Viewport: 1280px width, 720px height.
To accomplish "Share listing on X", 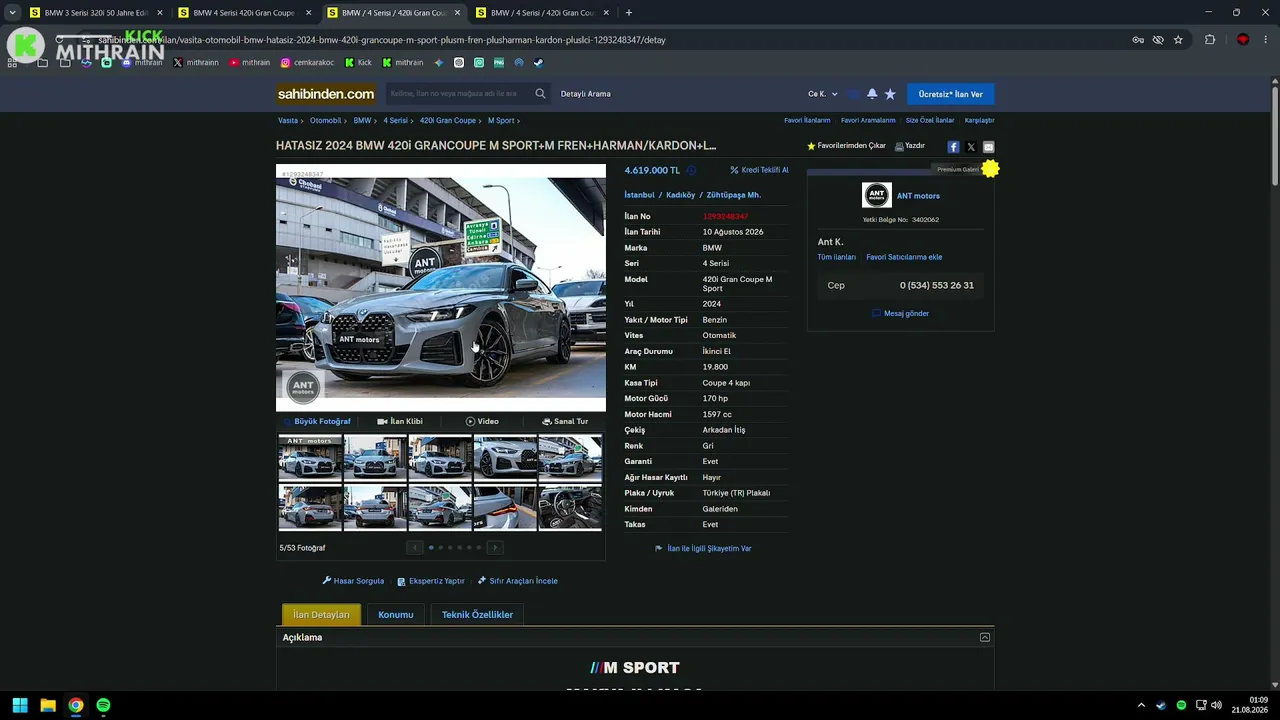I will [x=971, y=147].
